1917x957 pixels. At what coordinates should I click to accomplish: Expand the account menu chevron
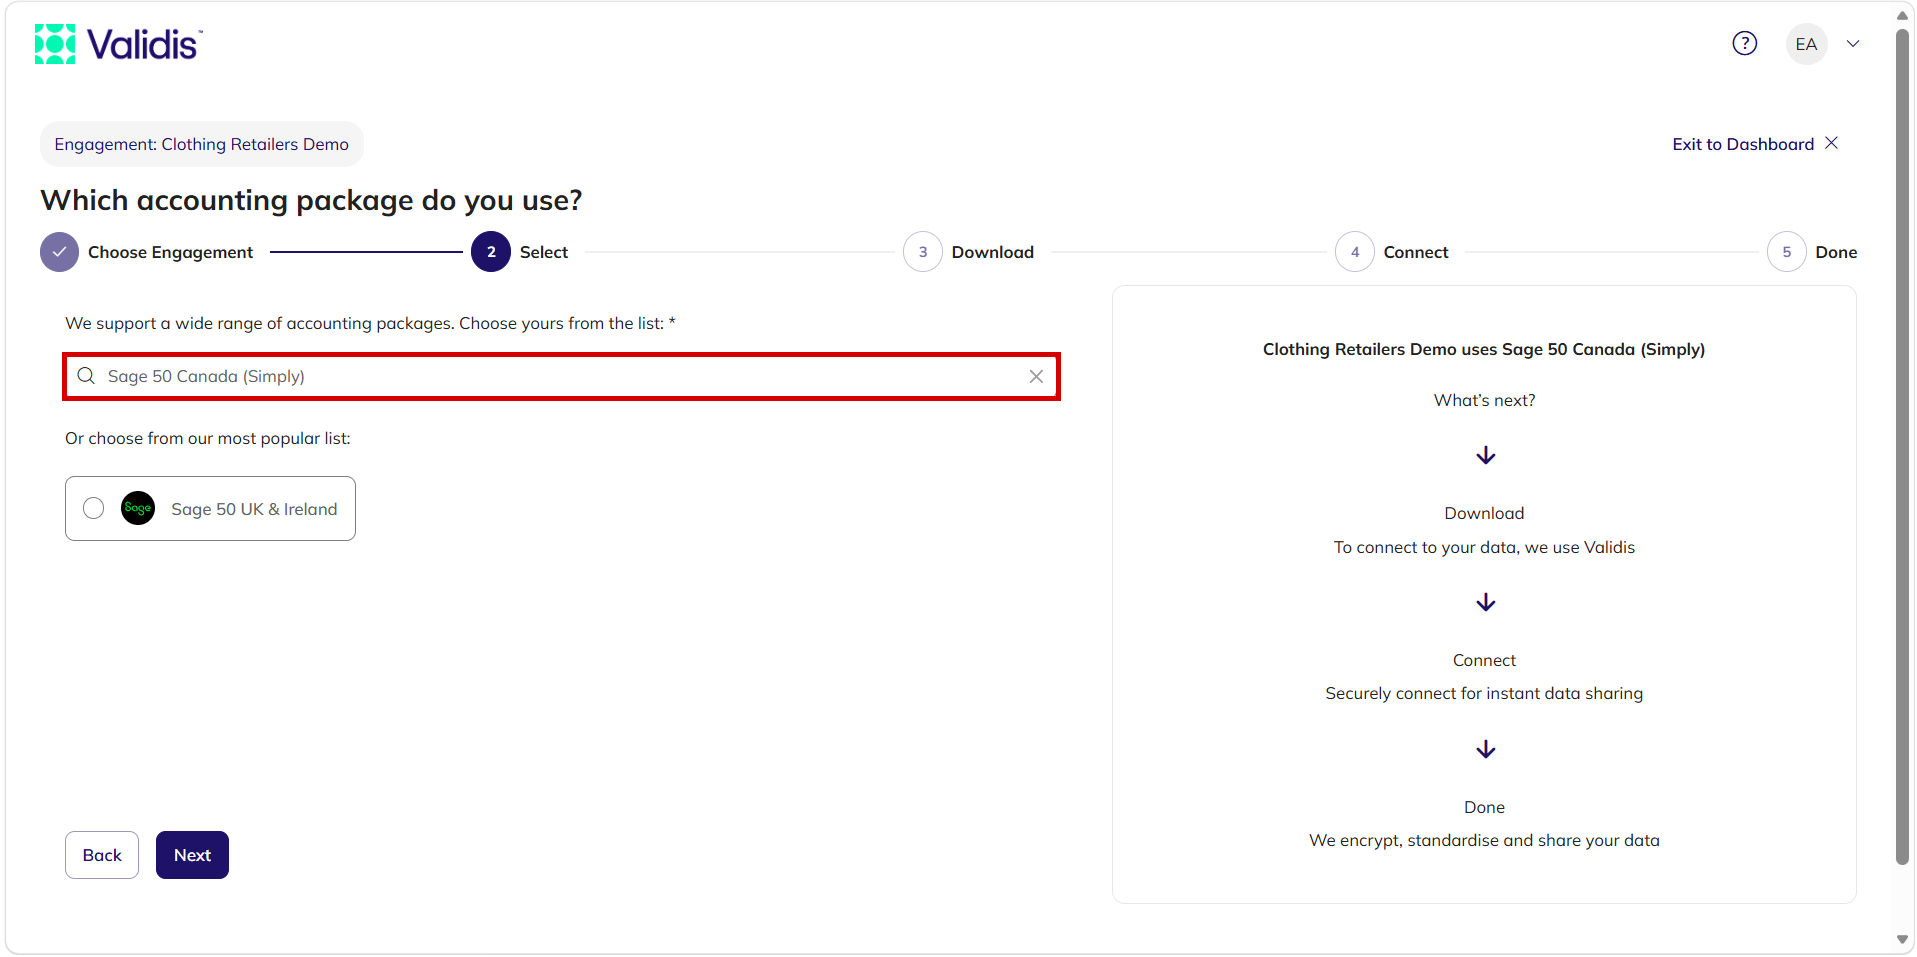point(1853,44)
